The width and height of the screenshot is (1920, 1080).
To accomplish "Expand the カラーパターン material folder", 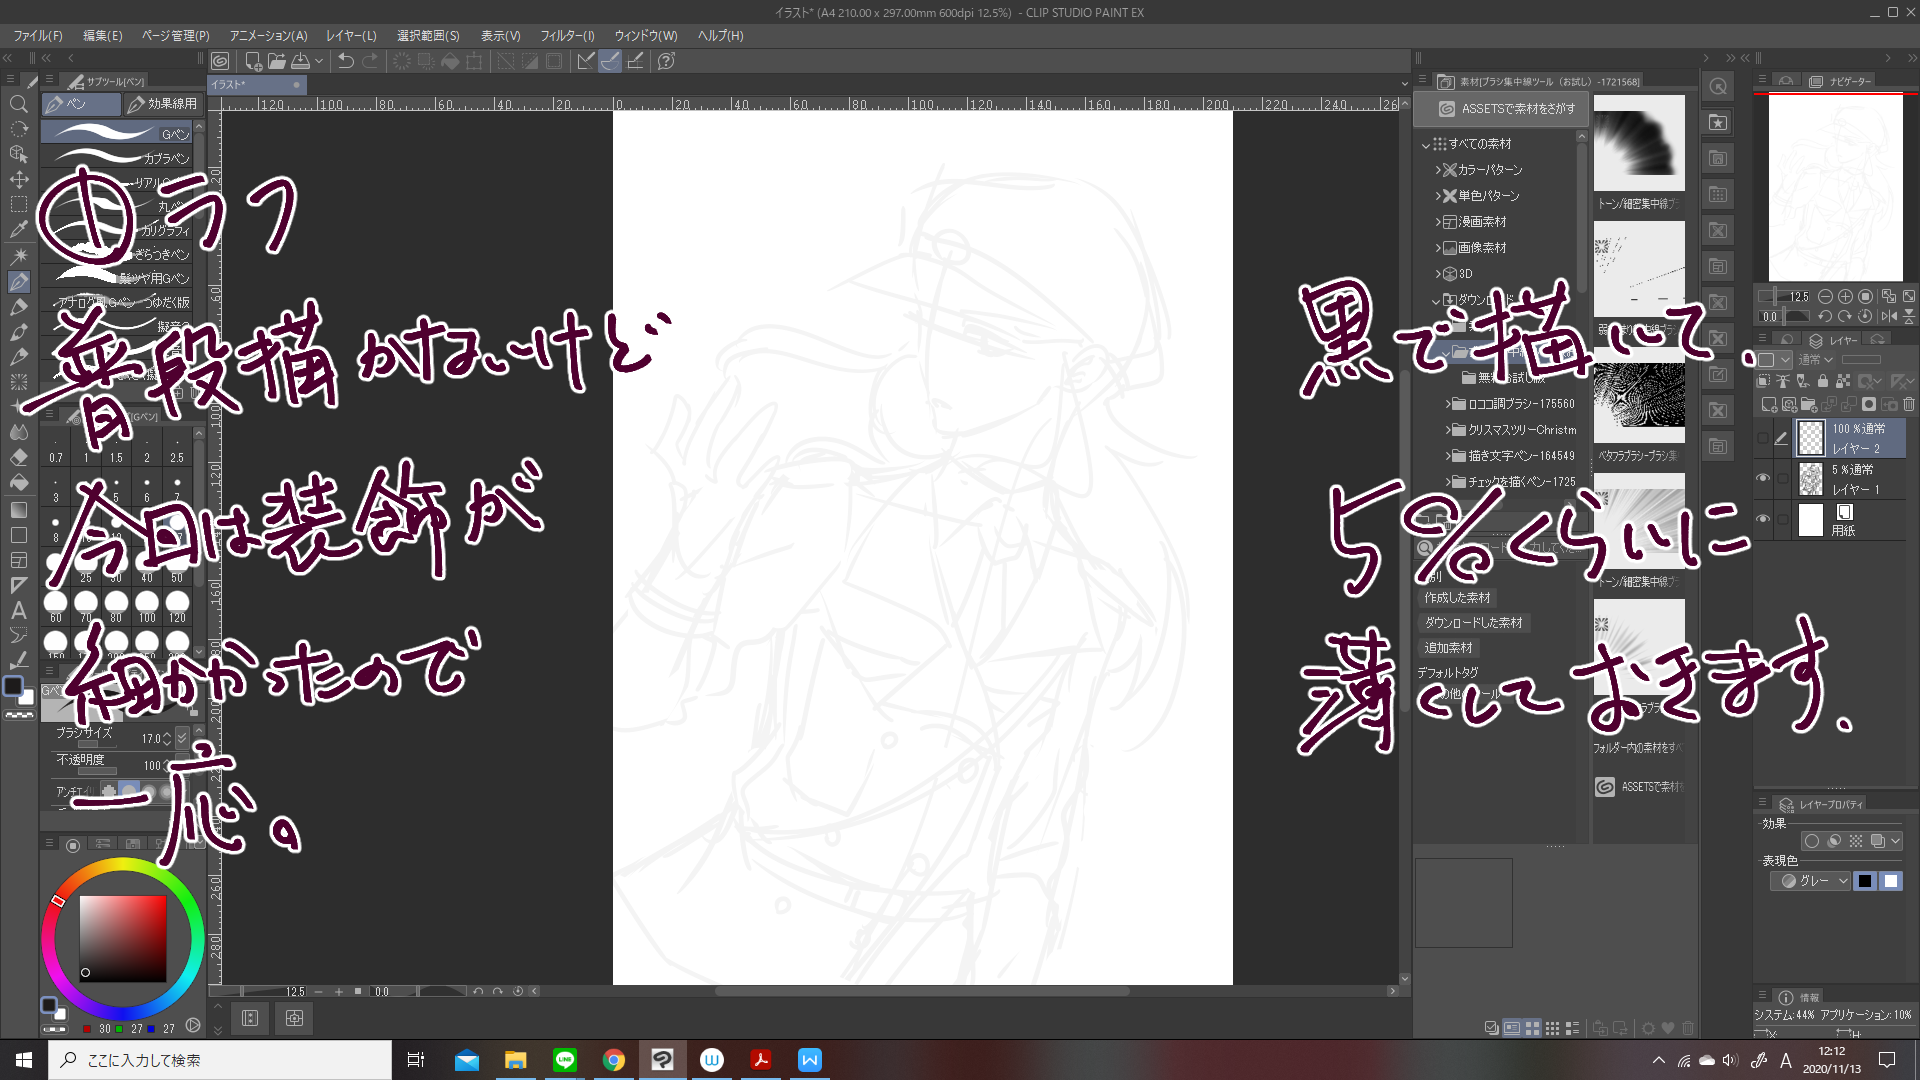I will tap(1438, 170).
